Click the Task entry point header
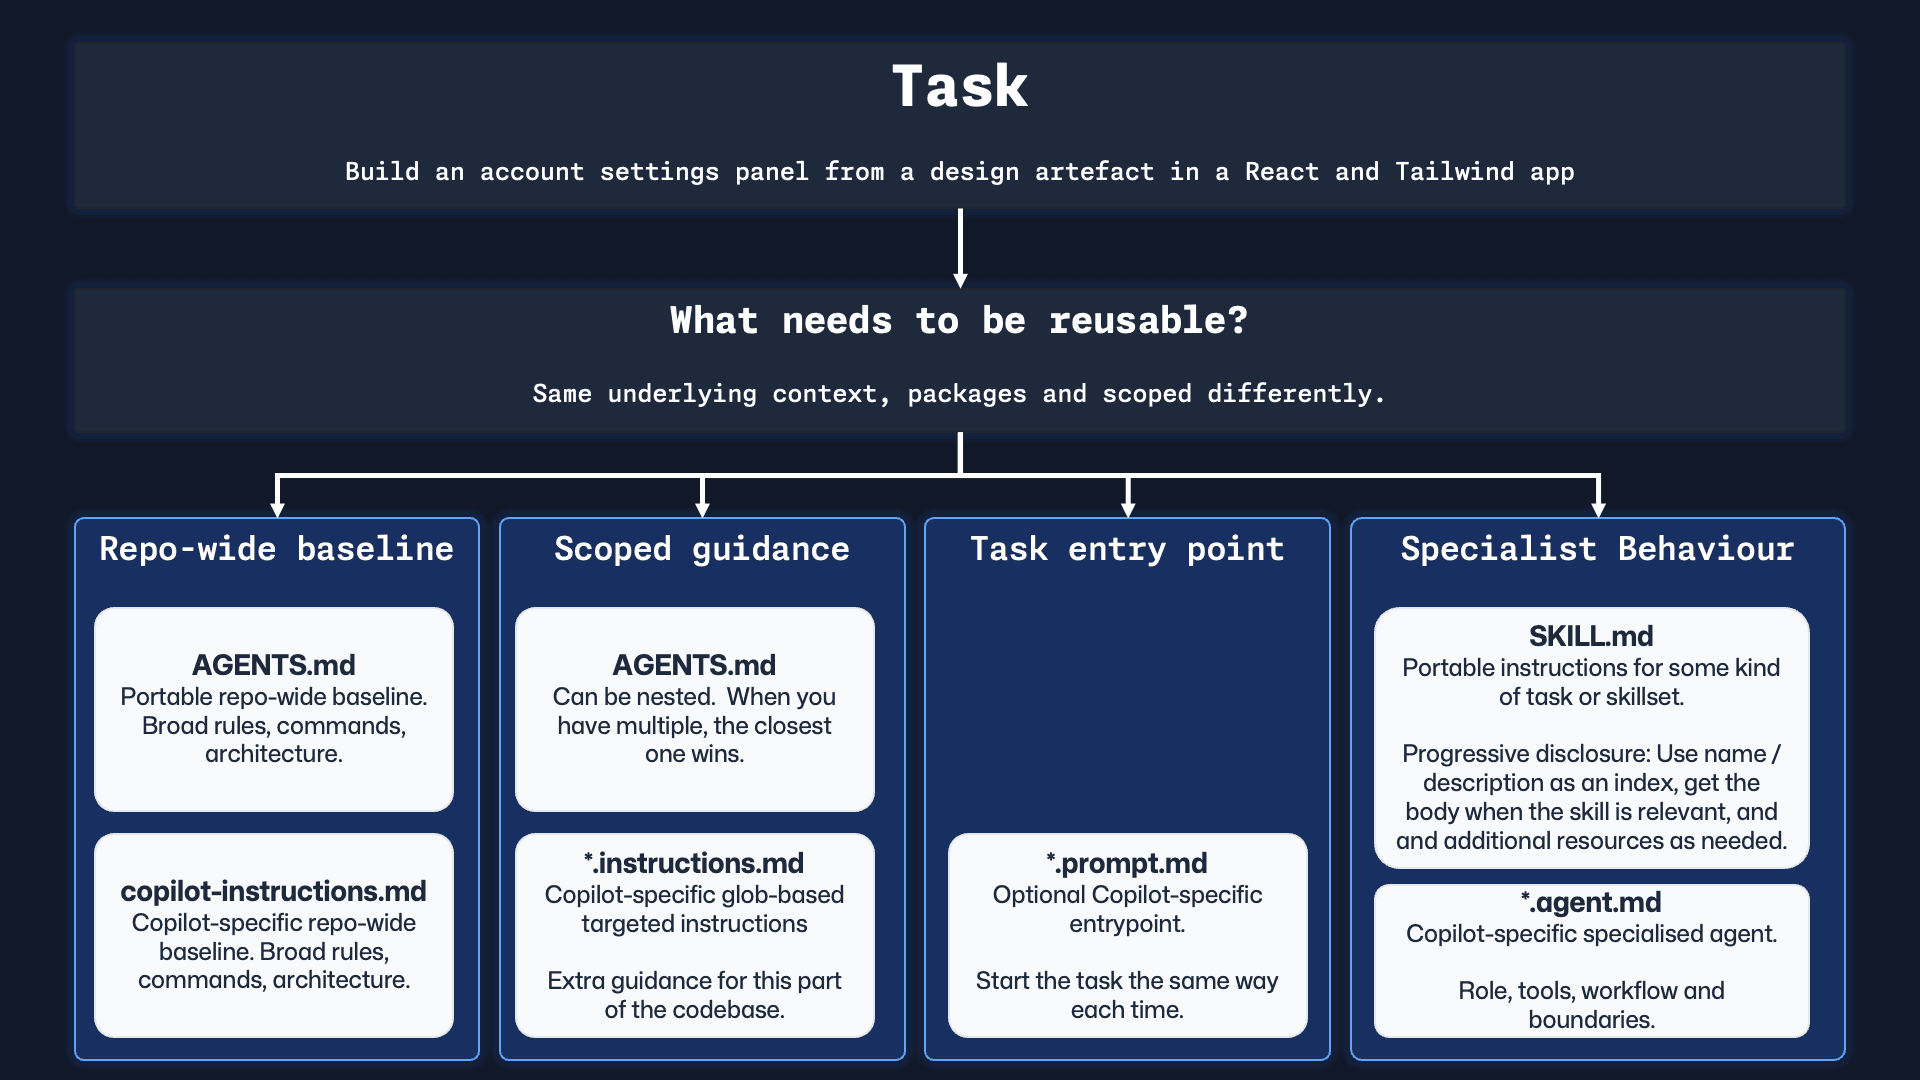 (x=1126, y=549)
